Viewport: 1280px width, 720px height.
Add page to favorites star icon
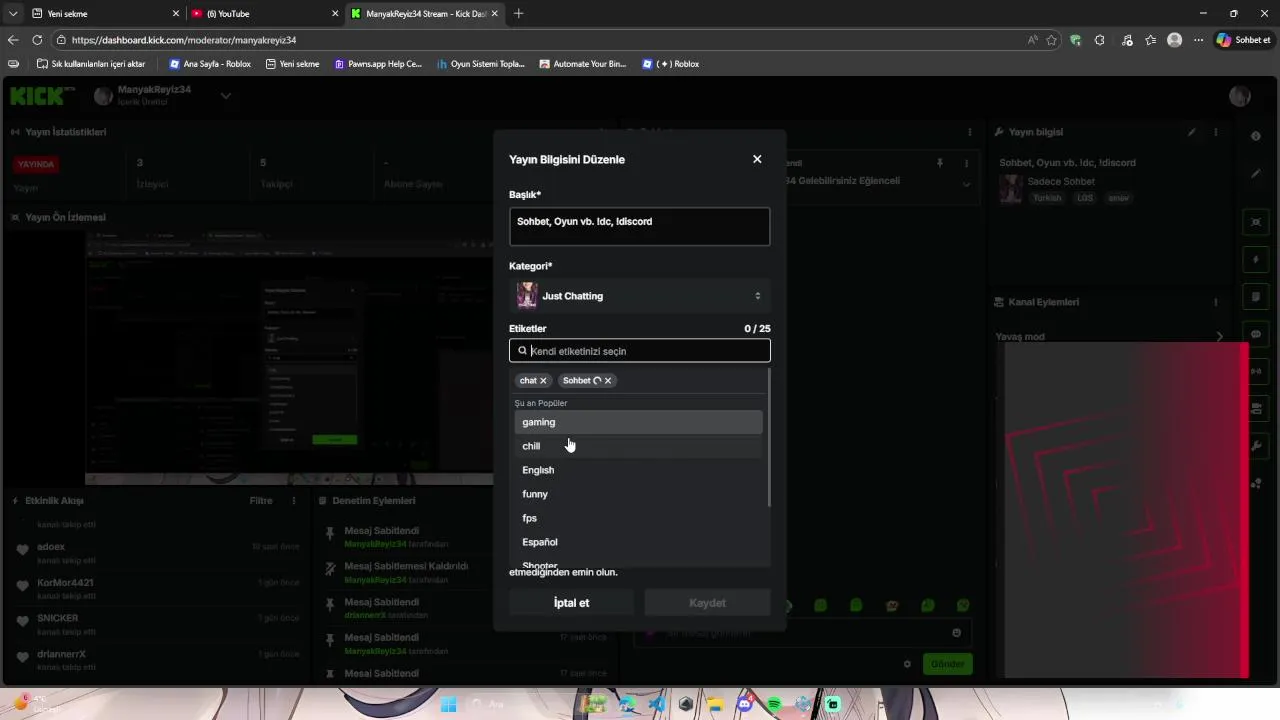pyautogui.click(x=1051, y=40)
